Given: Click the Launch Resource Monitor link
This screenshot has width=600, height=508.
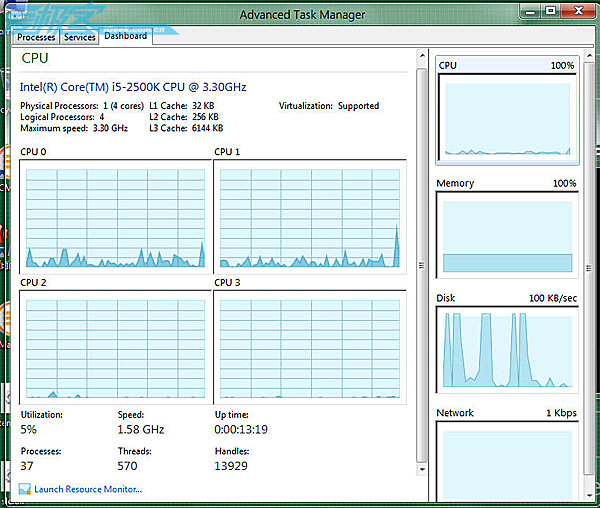Looking at the screenshot, I should point(88,489).
